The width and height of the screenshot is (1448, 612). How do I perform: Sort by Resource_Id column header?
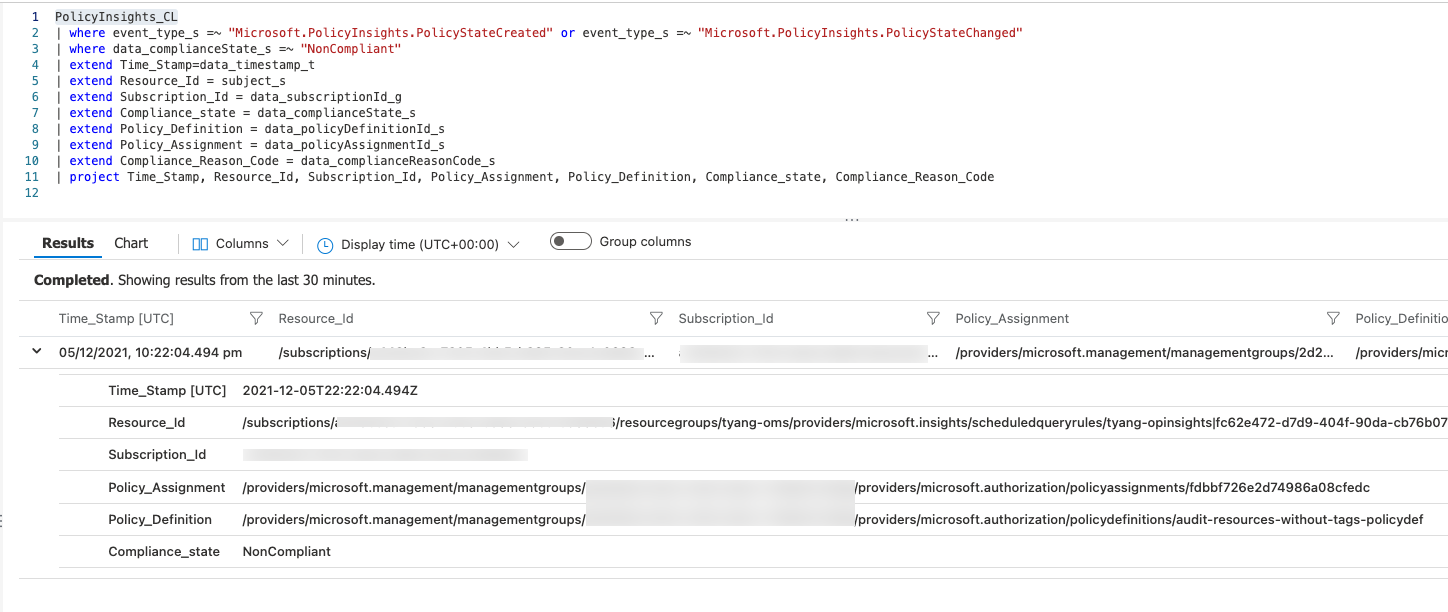tap(316, 318)
